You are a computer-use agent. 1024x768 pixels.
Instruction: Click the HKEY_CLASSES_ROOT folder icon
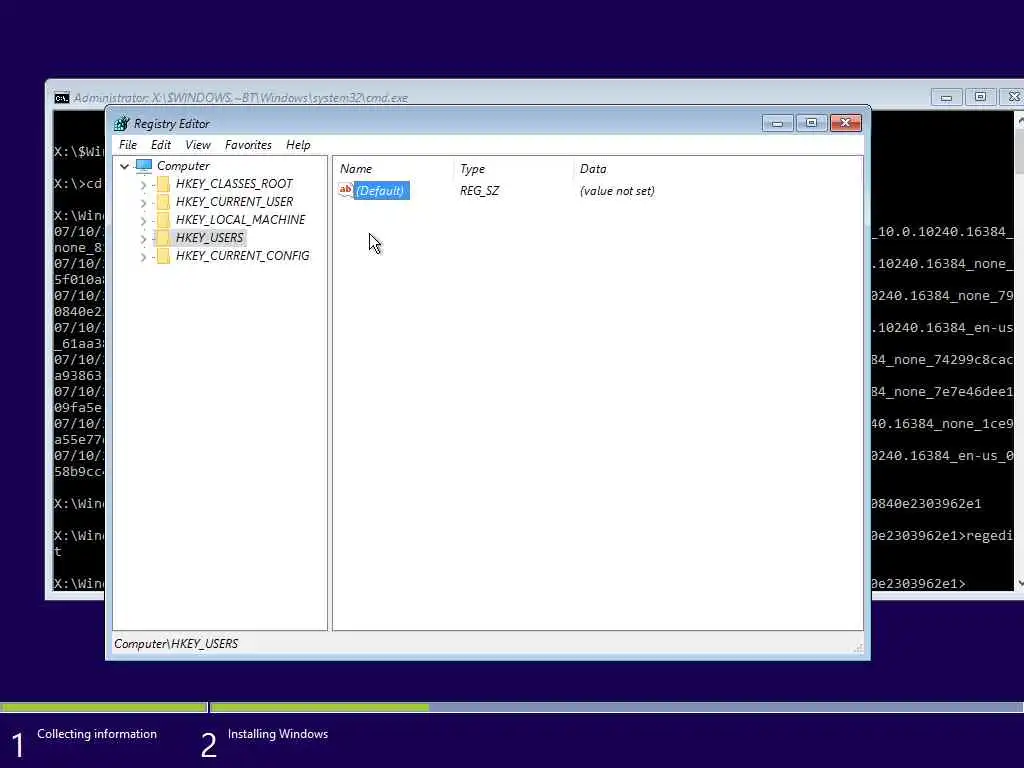tap(163, 184)
